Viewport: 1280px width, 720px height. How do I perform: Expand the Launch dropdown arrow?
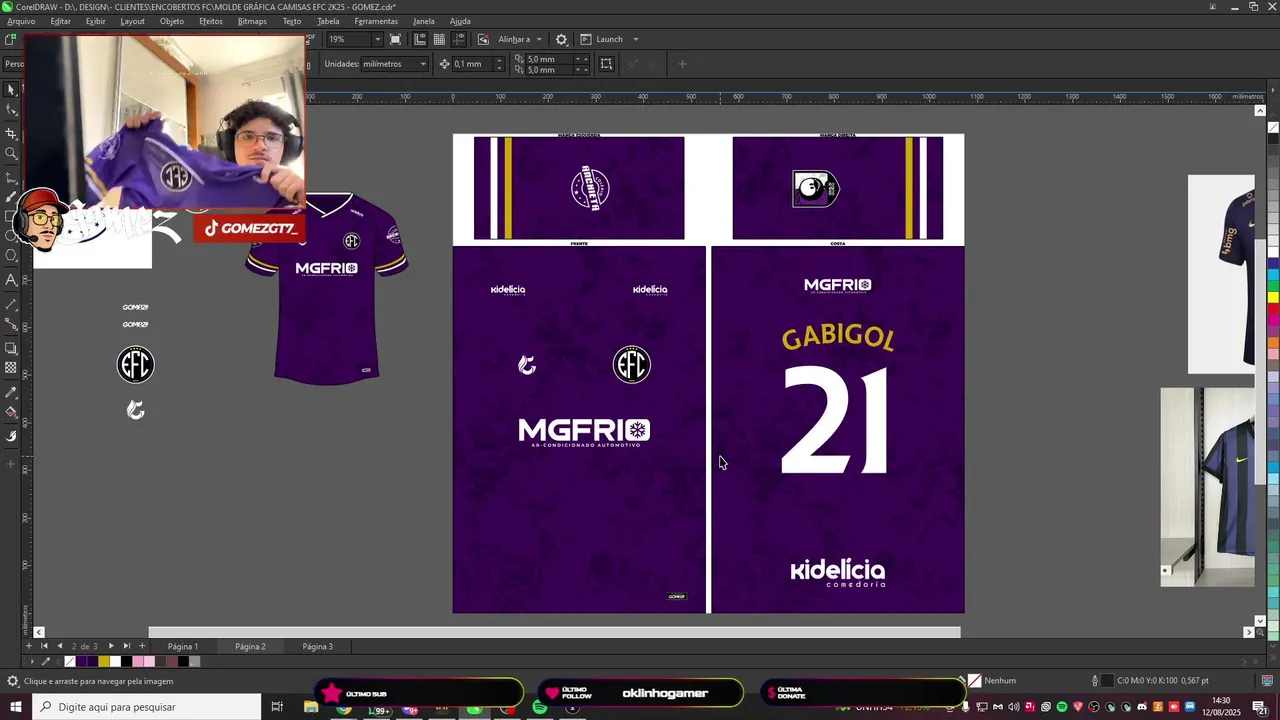(634, 39)
